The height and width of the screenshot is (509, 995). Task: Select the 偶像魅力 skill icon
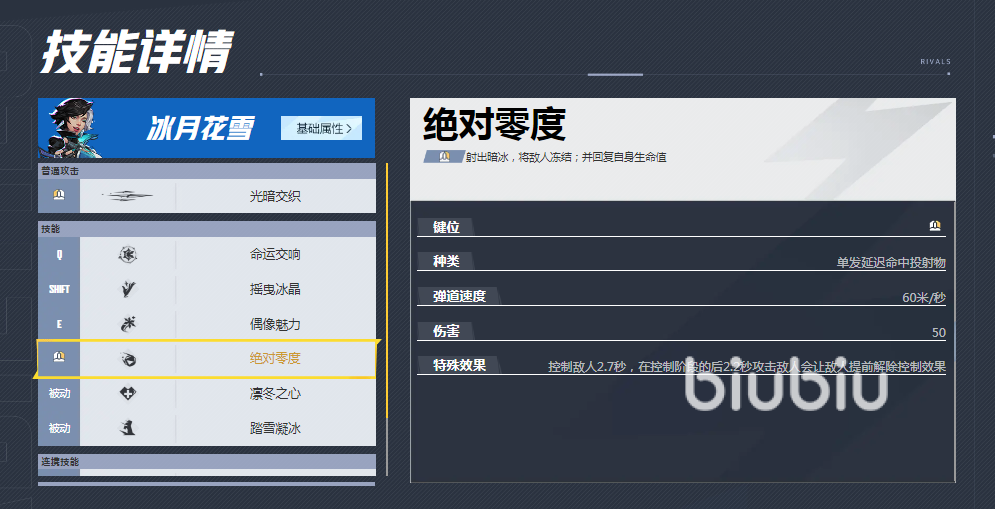127,325
